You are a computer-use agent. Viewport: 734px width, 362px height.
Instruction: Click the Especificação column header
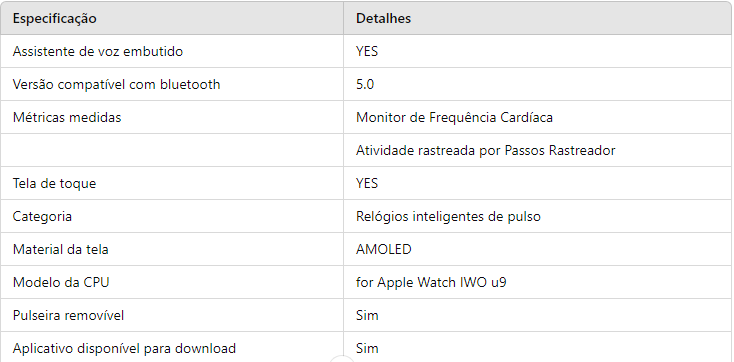tap(172, 18)
